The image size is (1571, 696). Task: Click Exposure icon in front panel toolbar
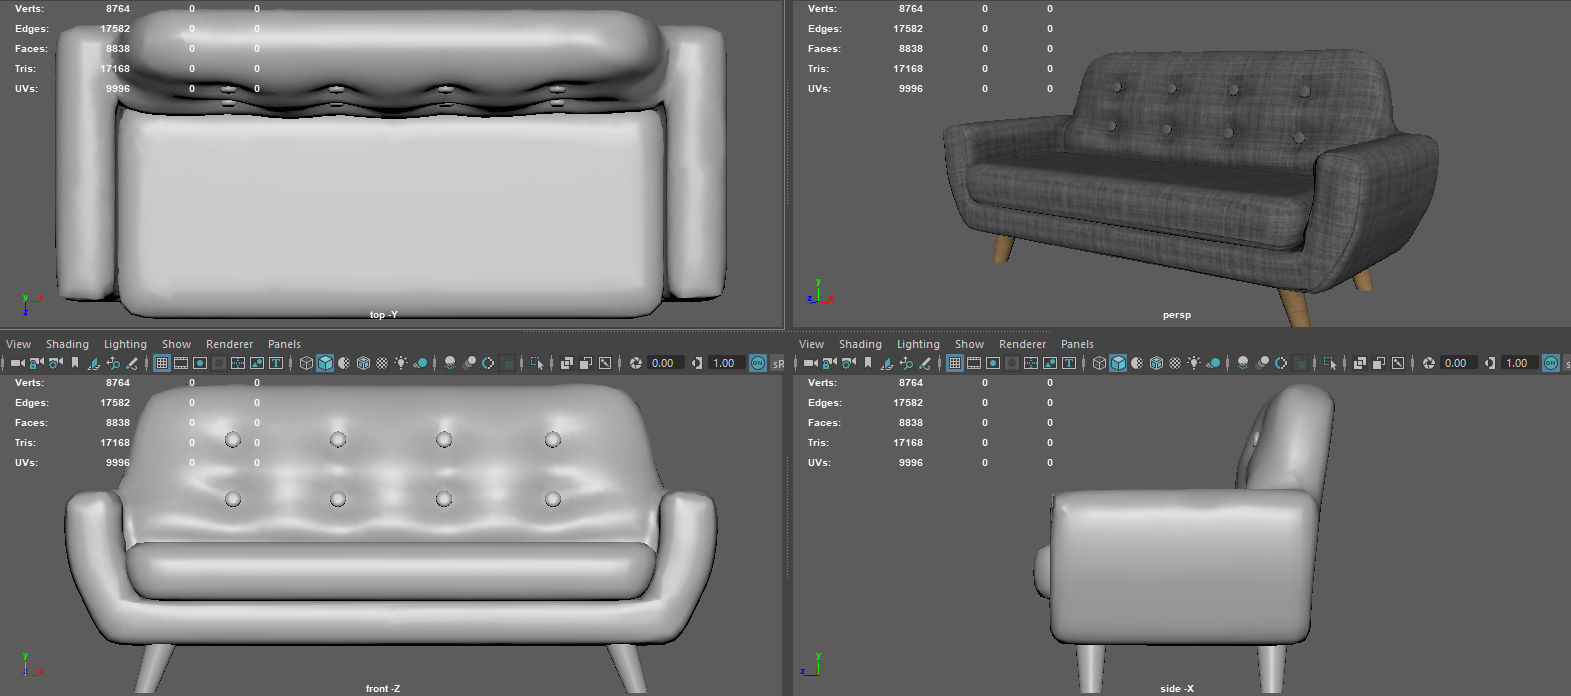pos(636,363)
